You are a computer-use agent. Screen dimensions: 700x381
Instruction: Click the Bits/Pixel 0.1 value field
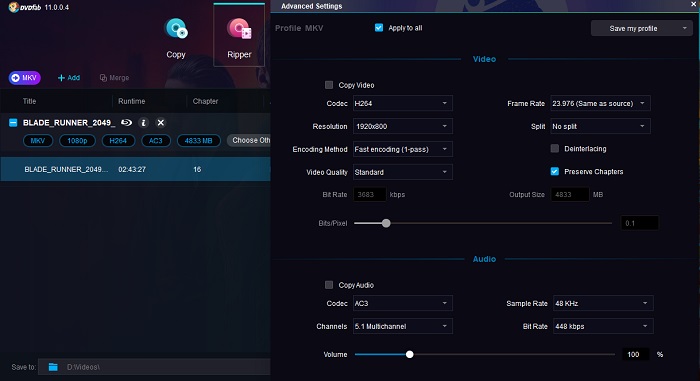[x=639, y=223]
